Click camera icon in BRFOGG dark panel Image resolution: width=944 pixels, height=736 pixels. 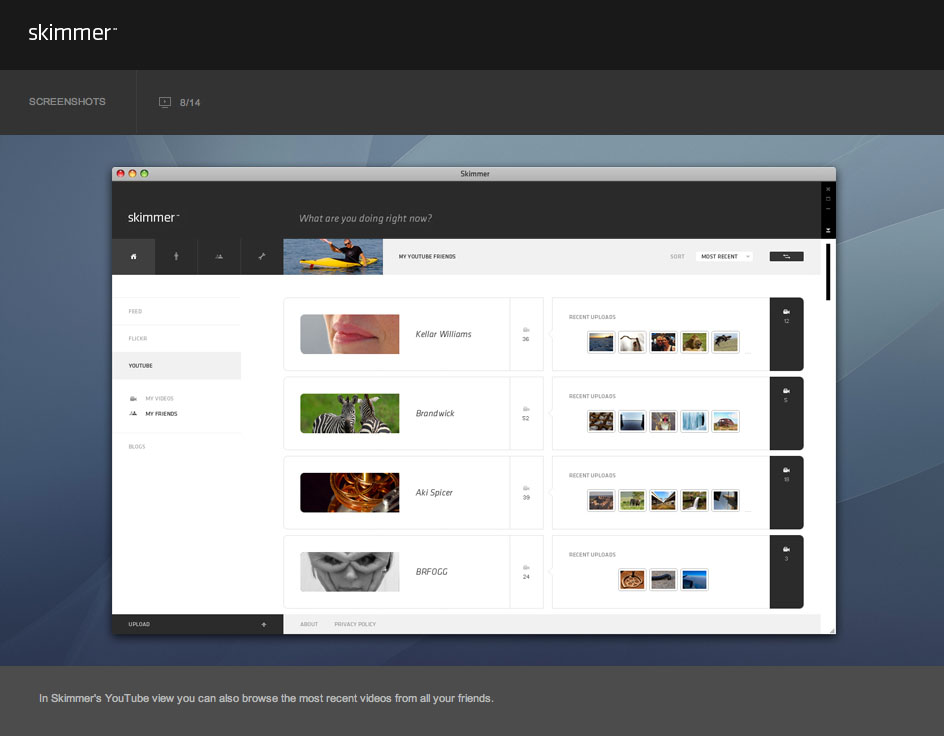point(786,549)
